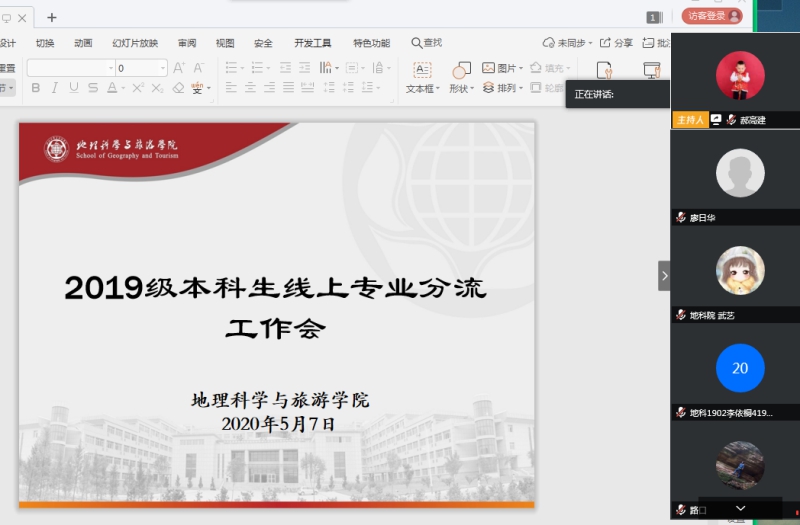Click the center align text icon

[x=251, y=88]
